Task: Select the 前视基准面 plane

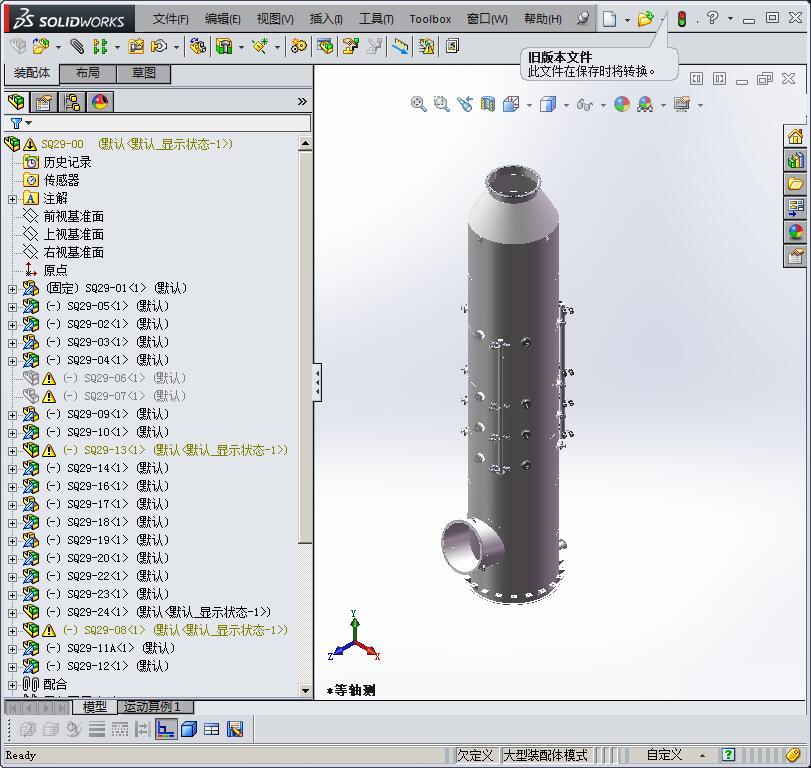Action: coord(73,217)
